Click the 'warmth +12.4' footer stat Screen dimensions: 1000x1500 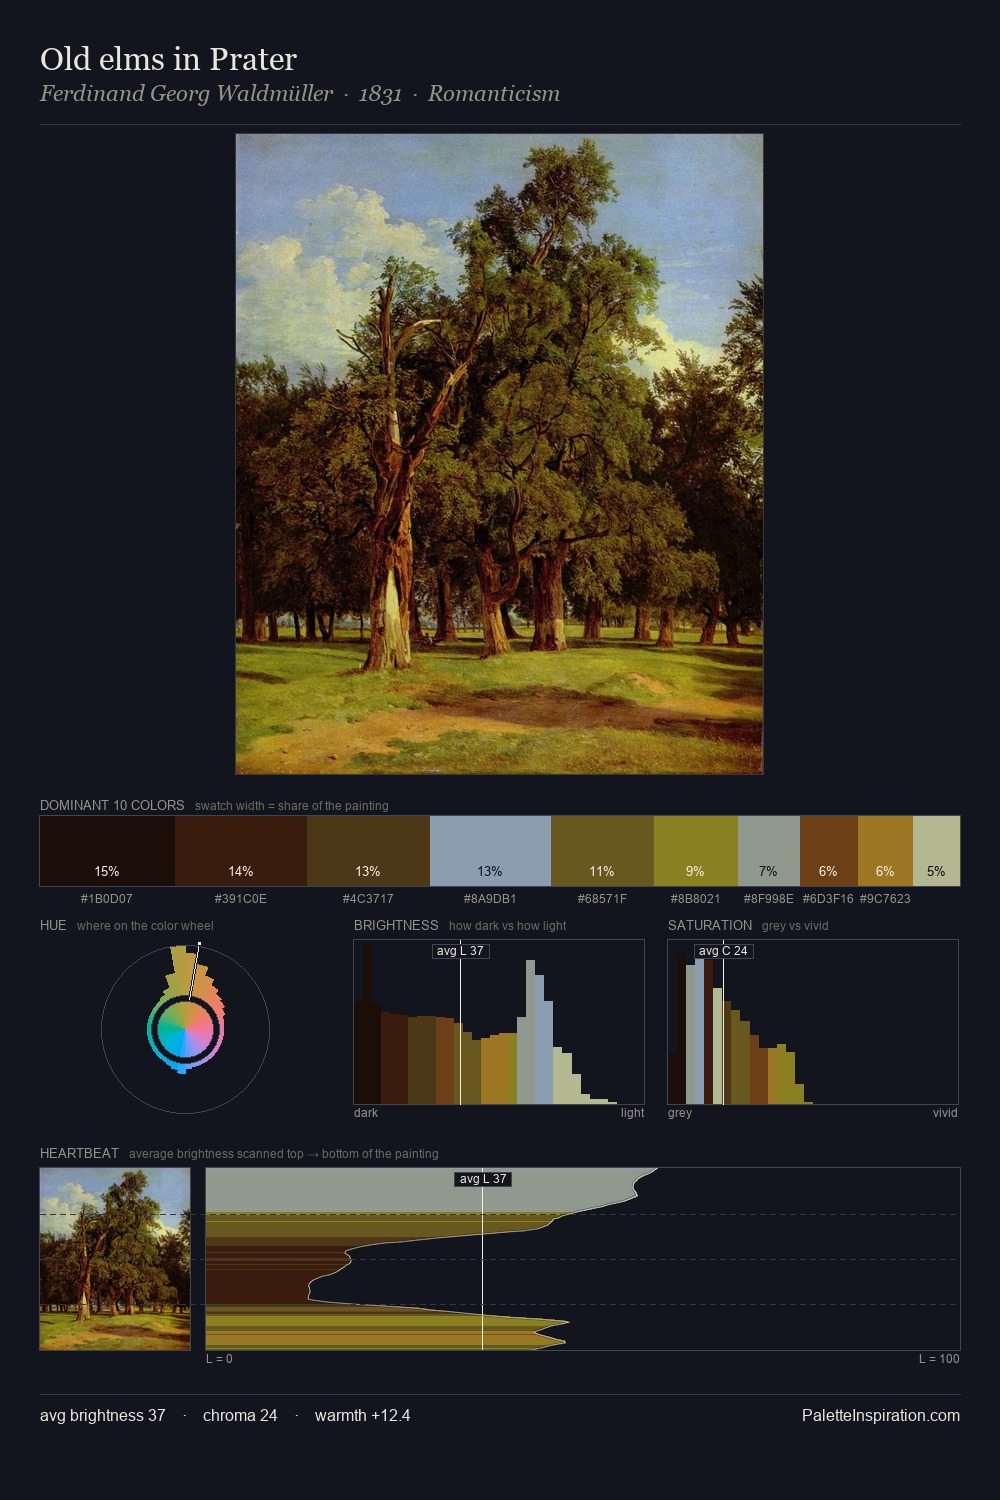pos(362,1416)
